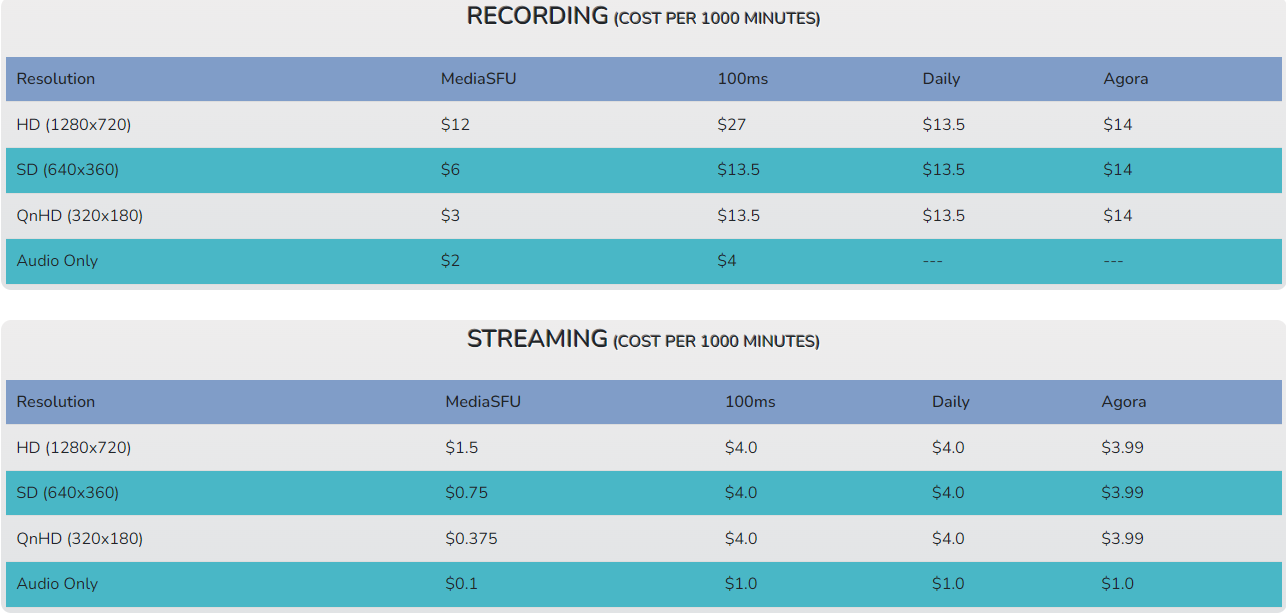1286x616 pixels.
Task: Click SD (640x360) row label in Streaming table
Action: pos(67,493)
